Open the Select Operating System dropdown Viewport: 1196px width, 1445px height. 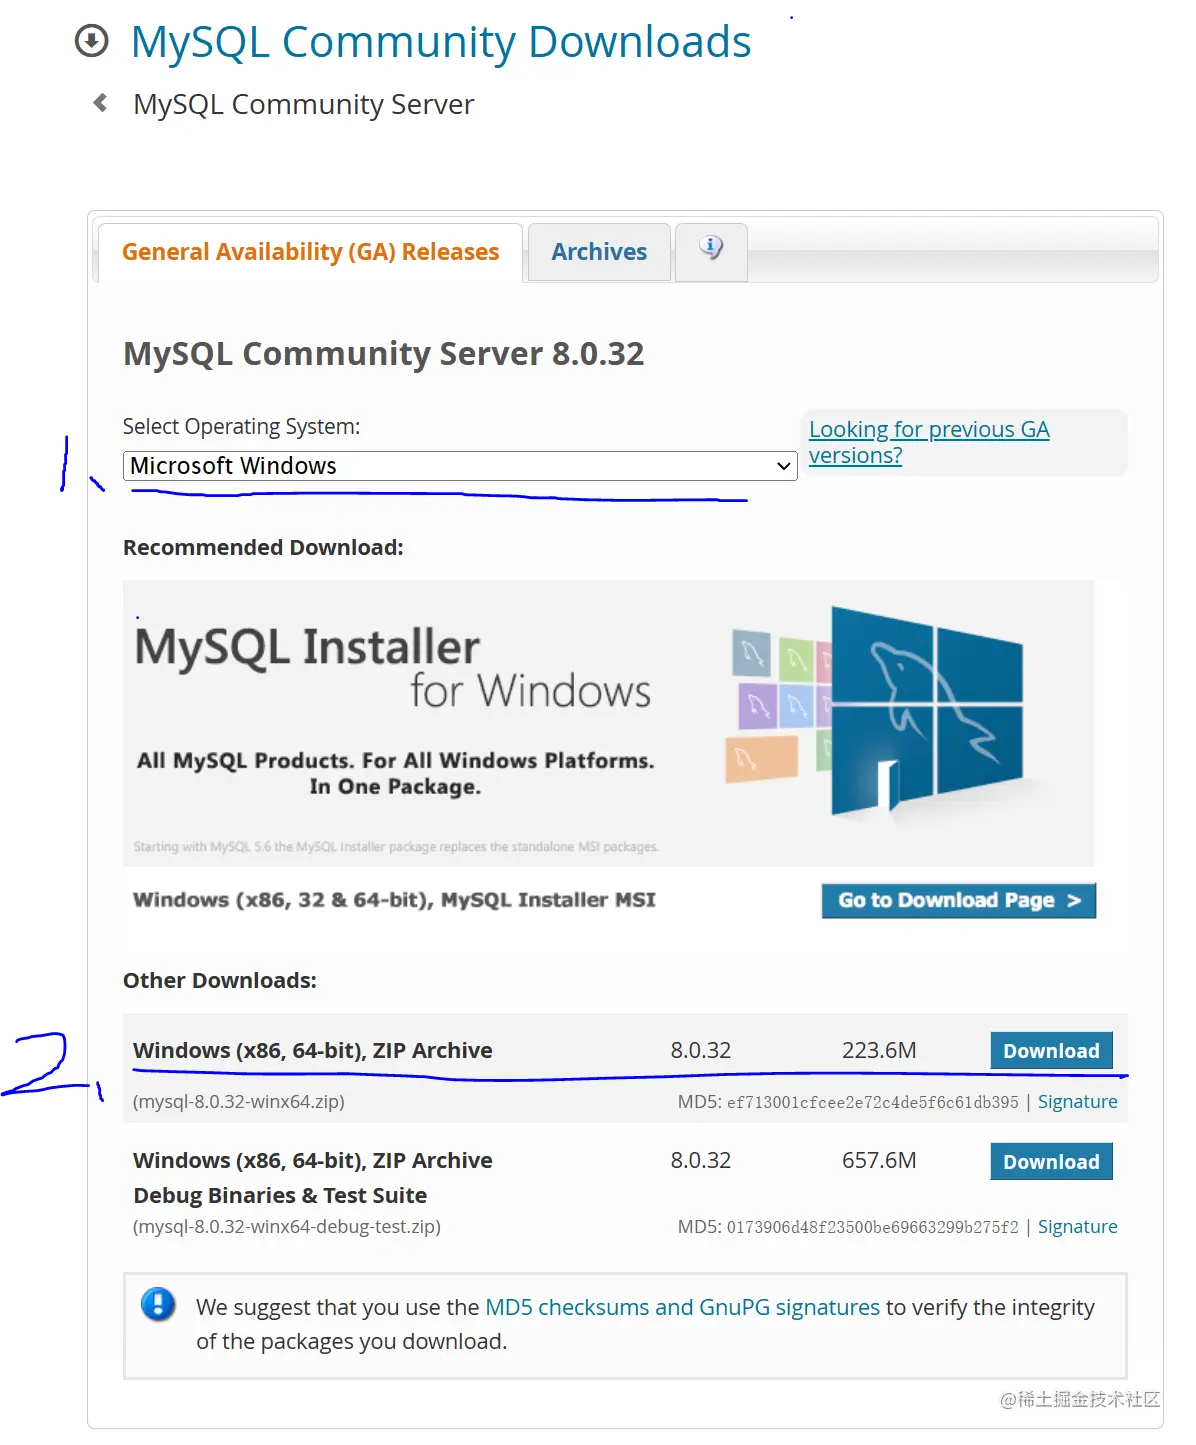[460, 466]
